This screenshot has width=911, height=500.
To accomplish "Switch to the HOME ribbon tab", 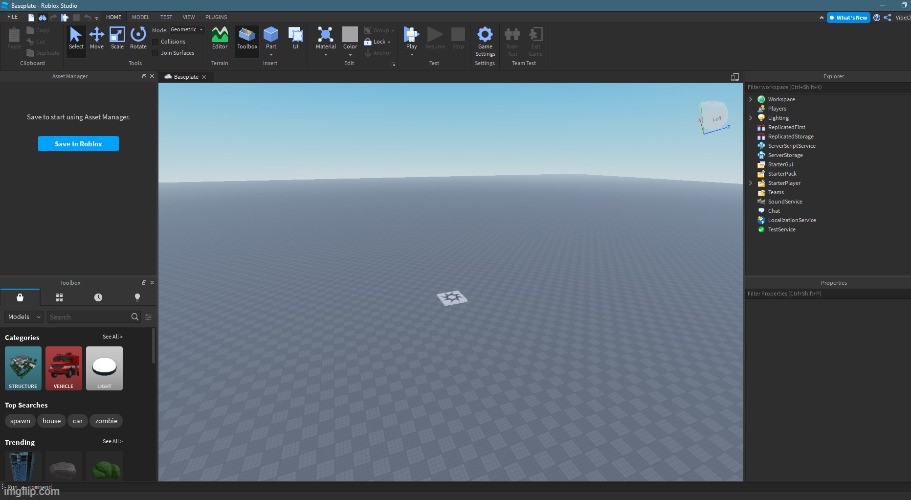I will point(113,17).
